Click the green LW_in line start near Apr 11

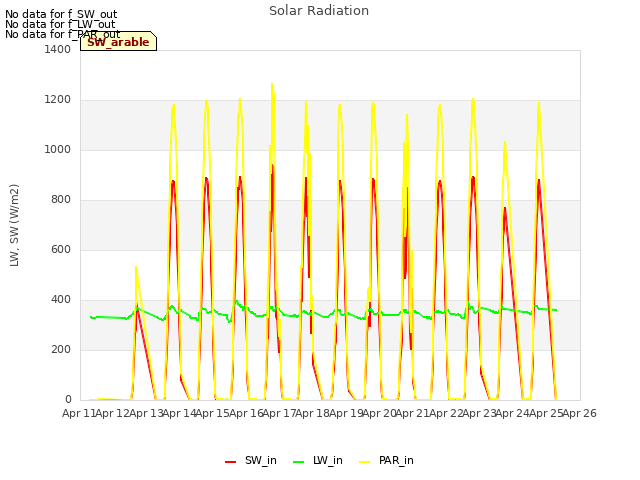[91, 317]
